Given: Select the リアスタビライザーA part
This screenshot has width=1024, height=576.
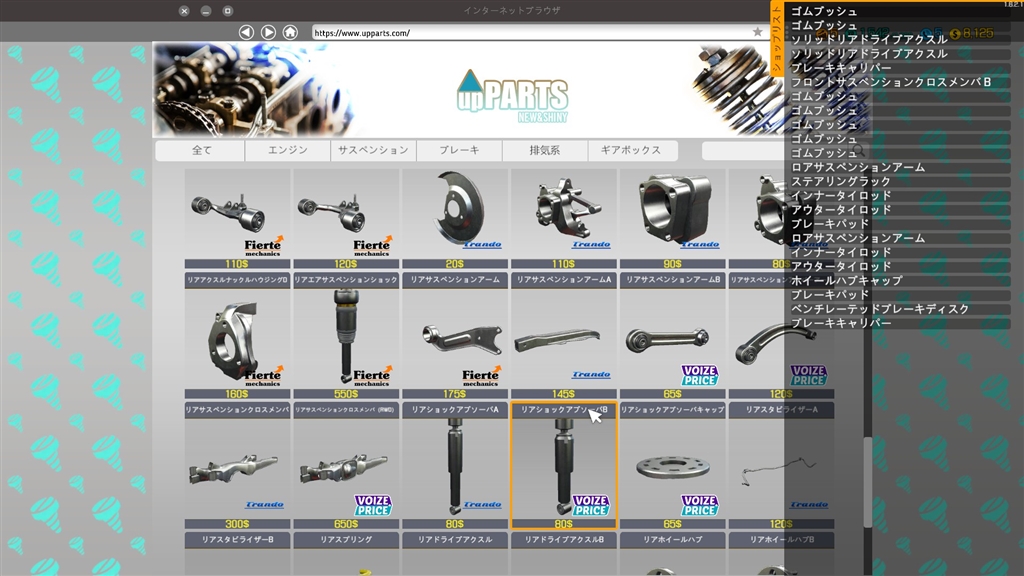Looking at the screenshot, I should tap(782, 466).
